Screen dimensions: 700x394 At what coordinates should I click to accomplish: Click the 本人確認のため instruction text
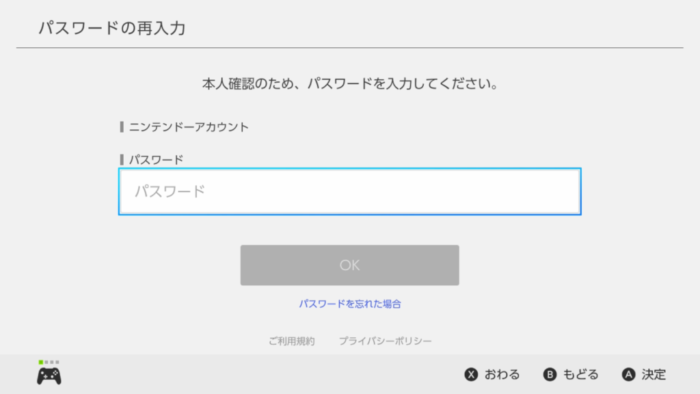tap(350, 83)
